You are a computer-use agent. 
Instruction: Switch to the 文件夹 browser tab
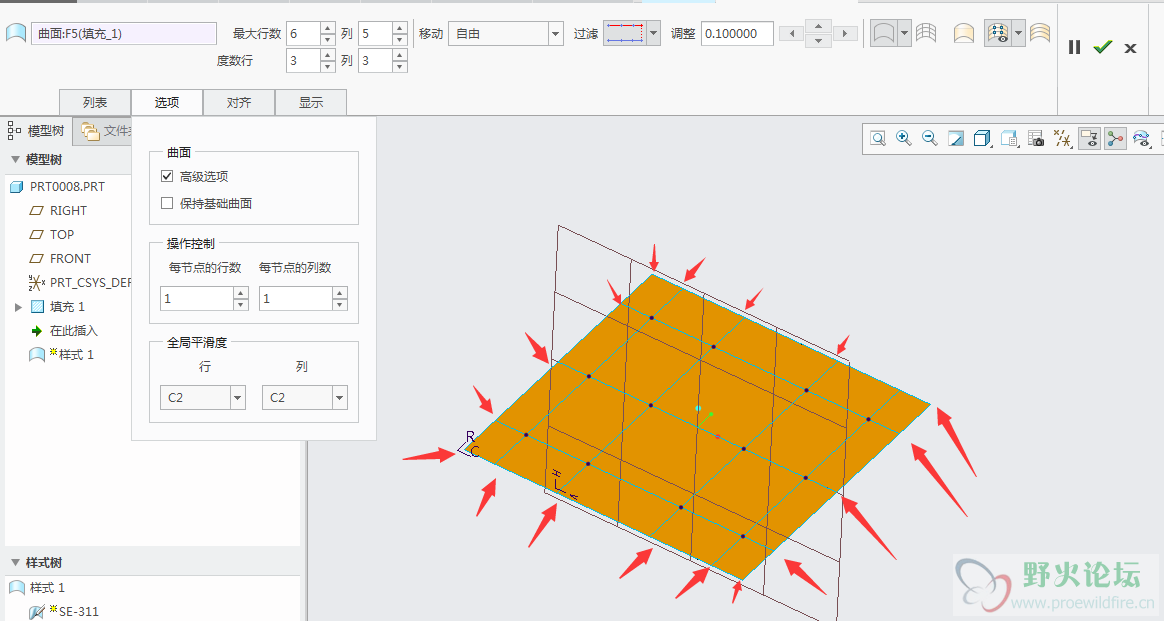[104, 131]
